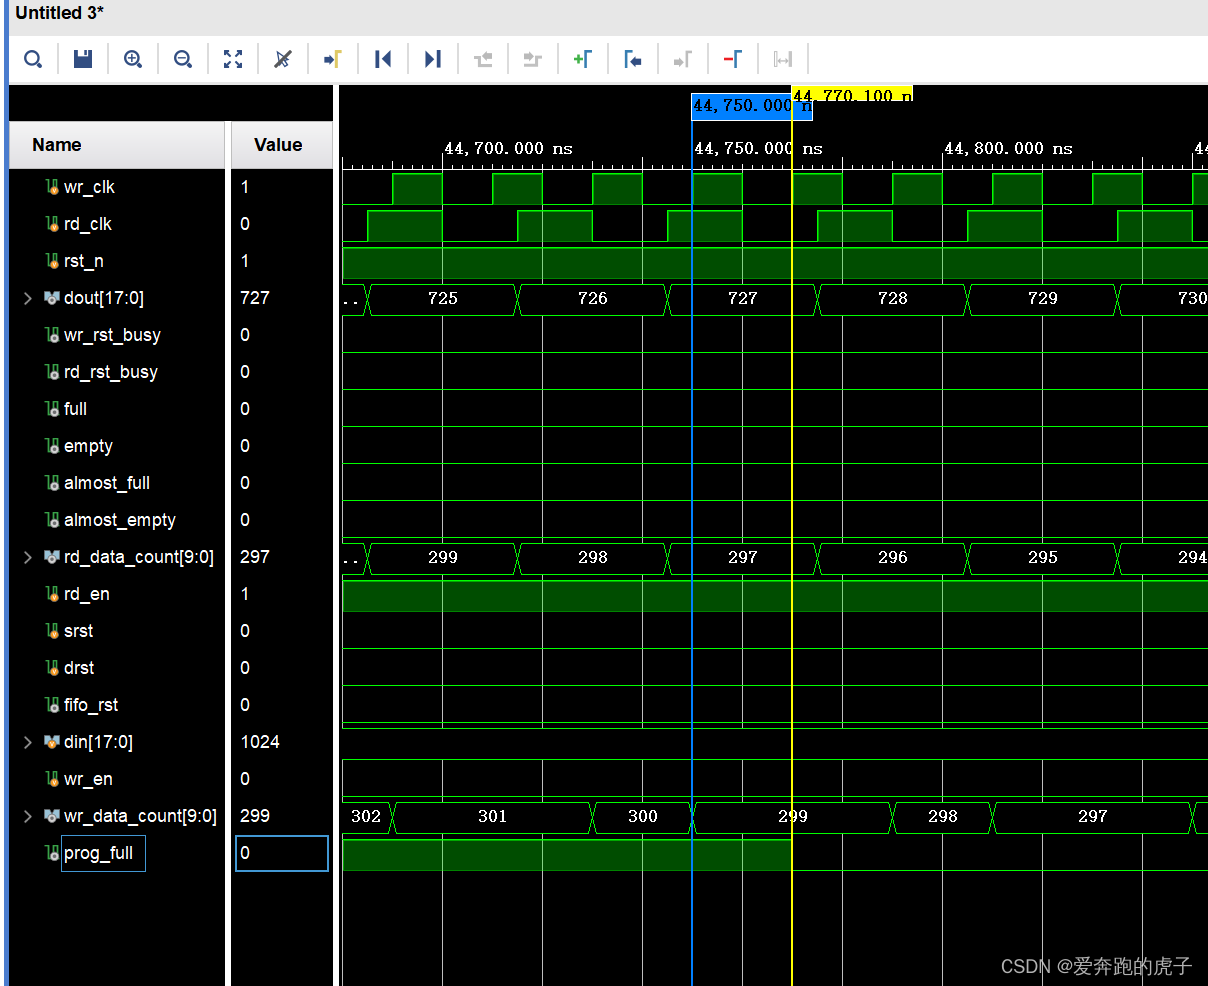Select the wr_clk signal
Viewport: 1208px width, 986px height.
pyautogui.click(x=89, y=187)
